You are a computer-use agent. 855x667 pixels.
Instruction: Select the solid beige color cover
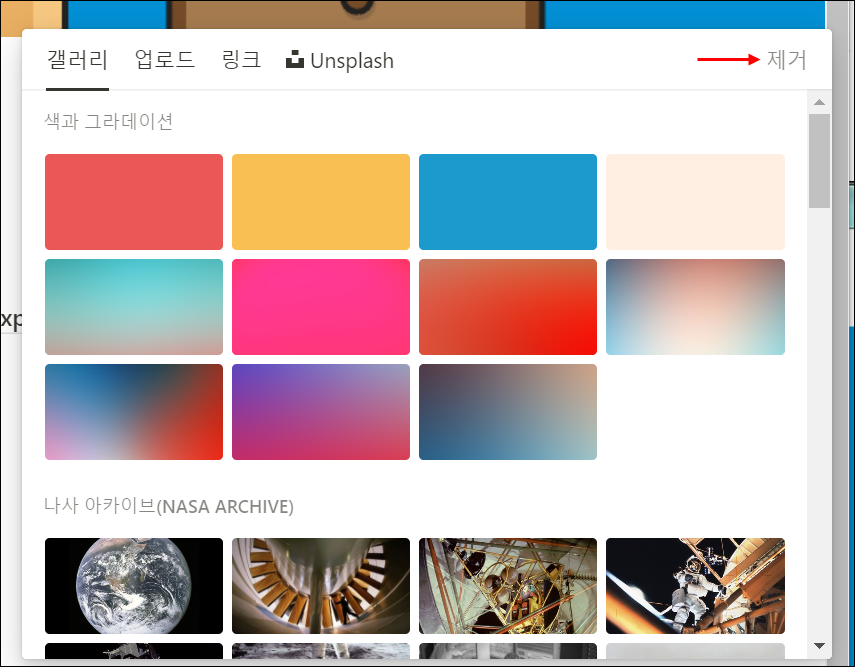695,202
